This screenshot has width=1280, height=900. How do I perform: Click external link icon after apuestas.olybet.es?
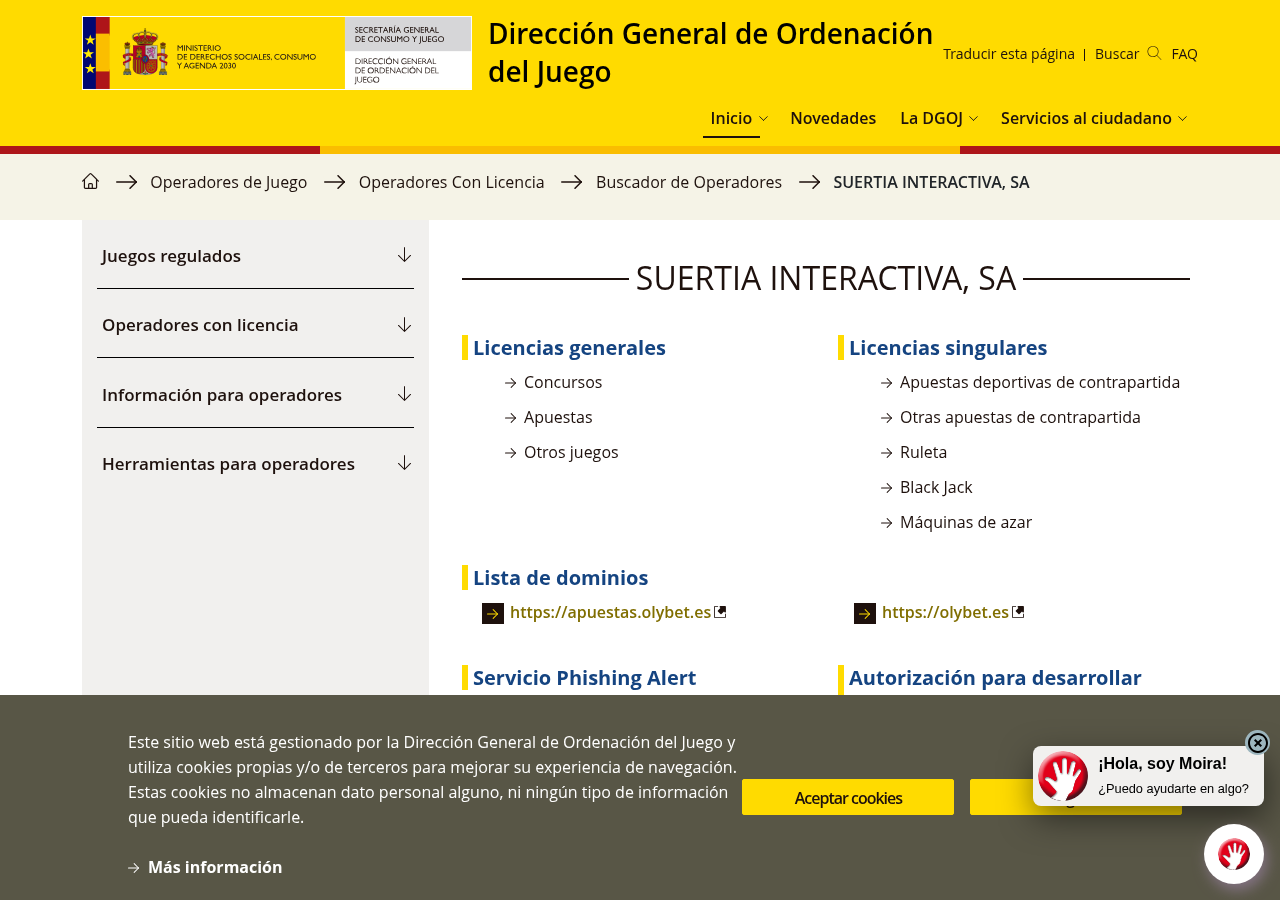[720, 612]
